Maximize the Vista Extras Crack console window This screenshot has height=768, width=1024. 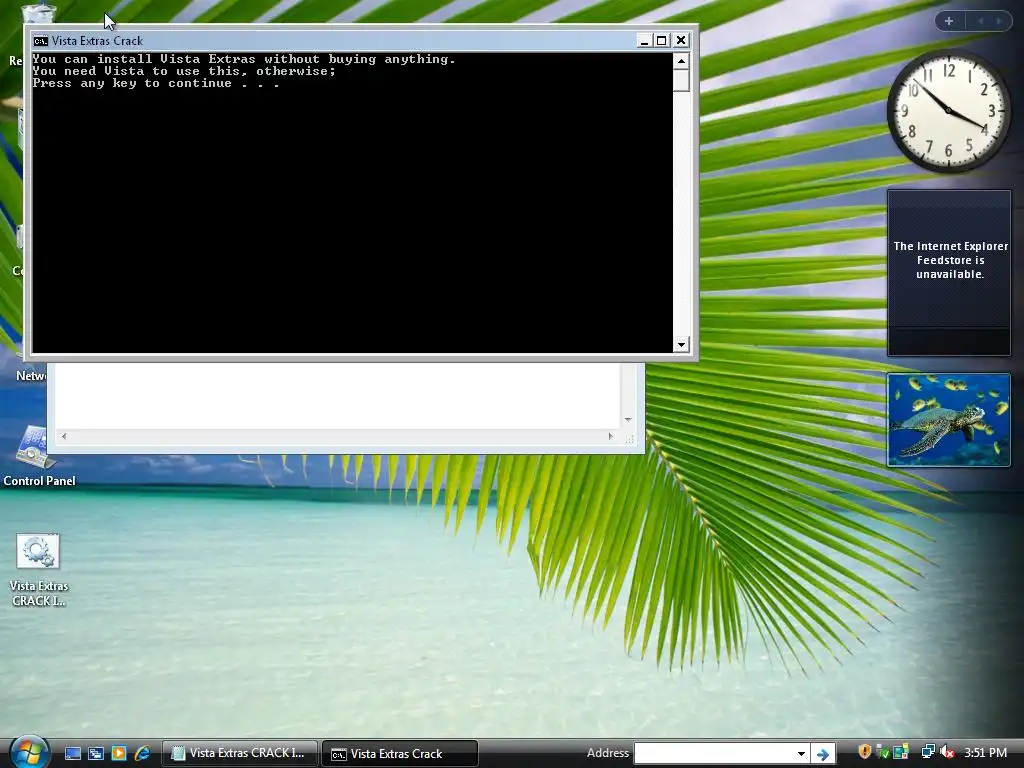click(662, 40)
